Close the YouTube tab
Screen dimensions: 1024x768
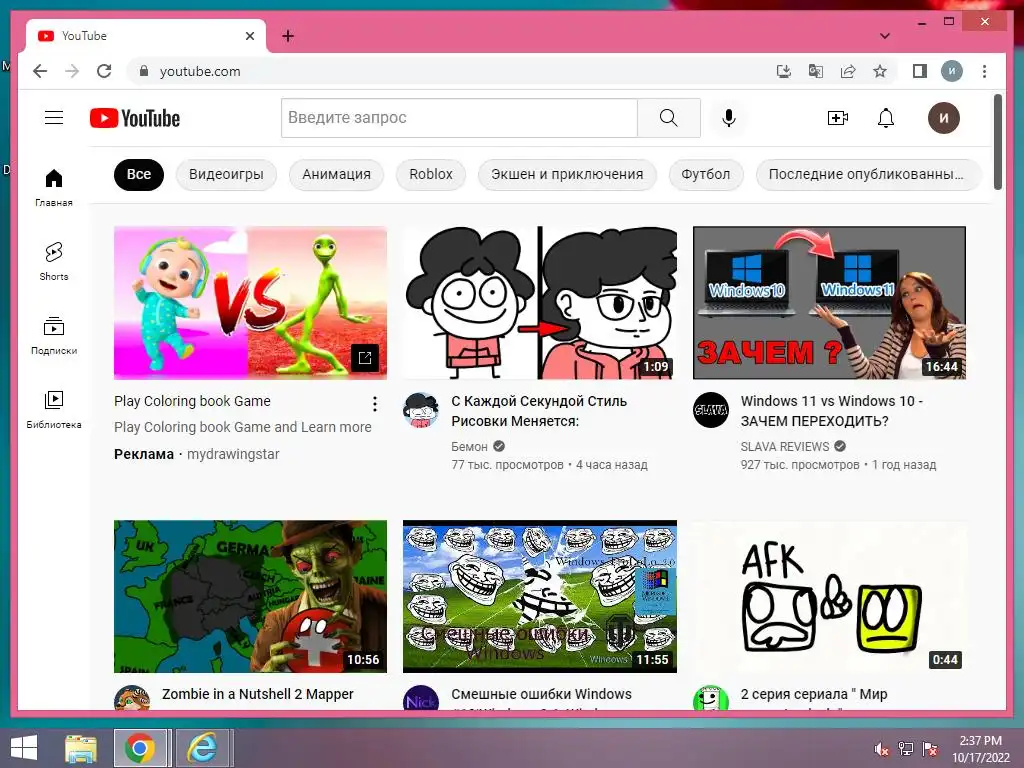[249, 36]
